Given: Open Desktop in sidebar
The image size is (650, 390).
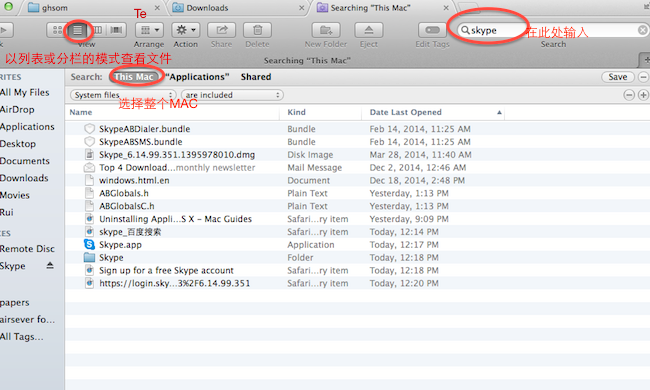Looking at the screenshot, I should pos(18,144).
